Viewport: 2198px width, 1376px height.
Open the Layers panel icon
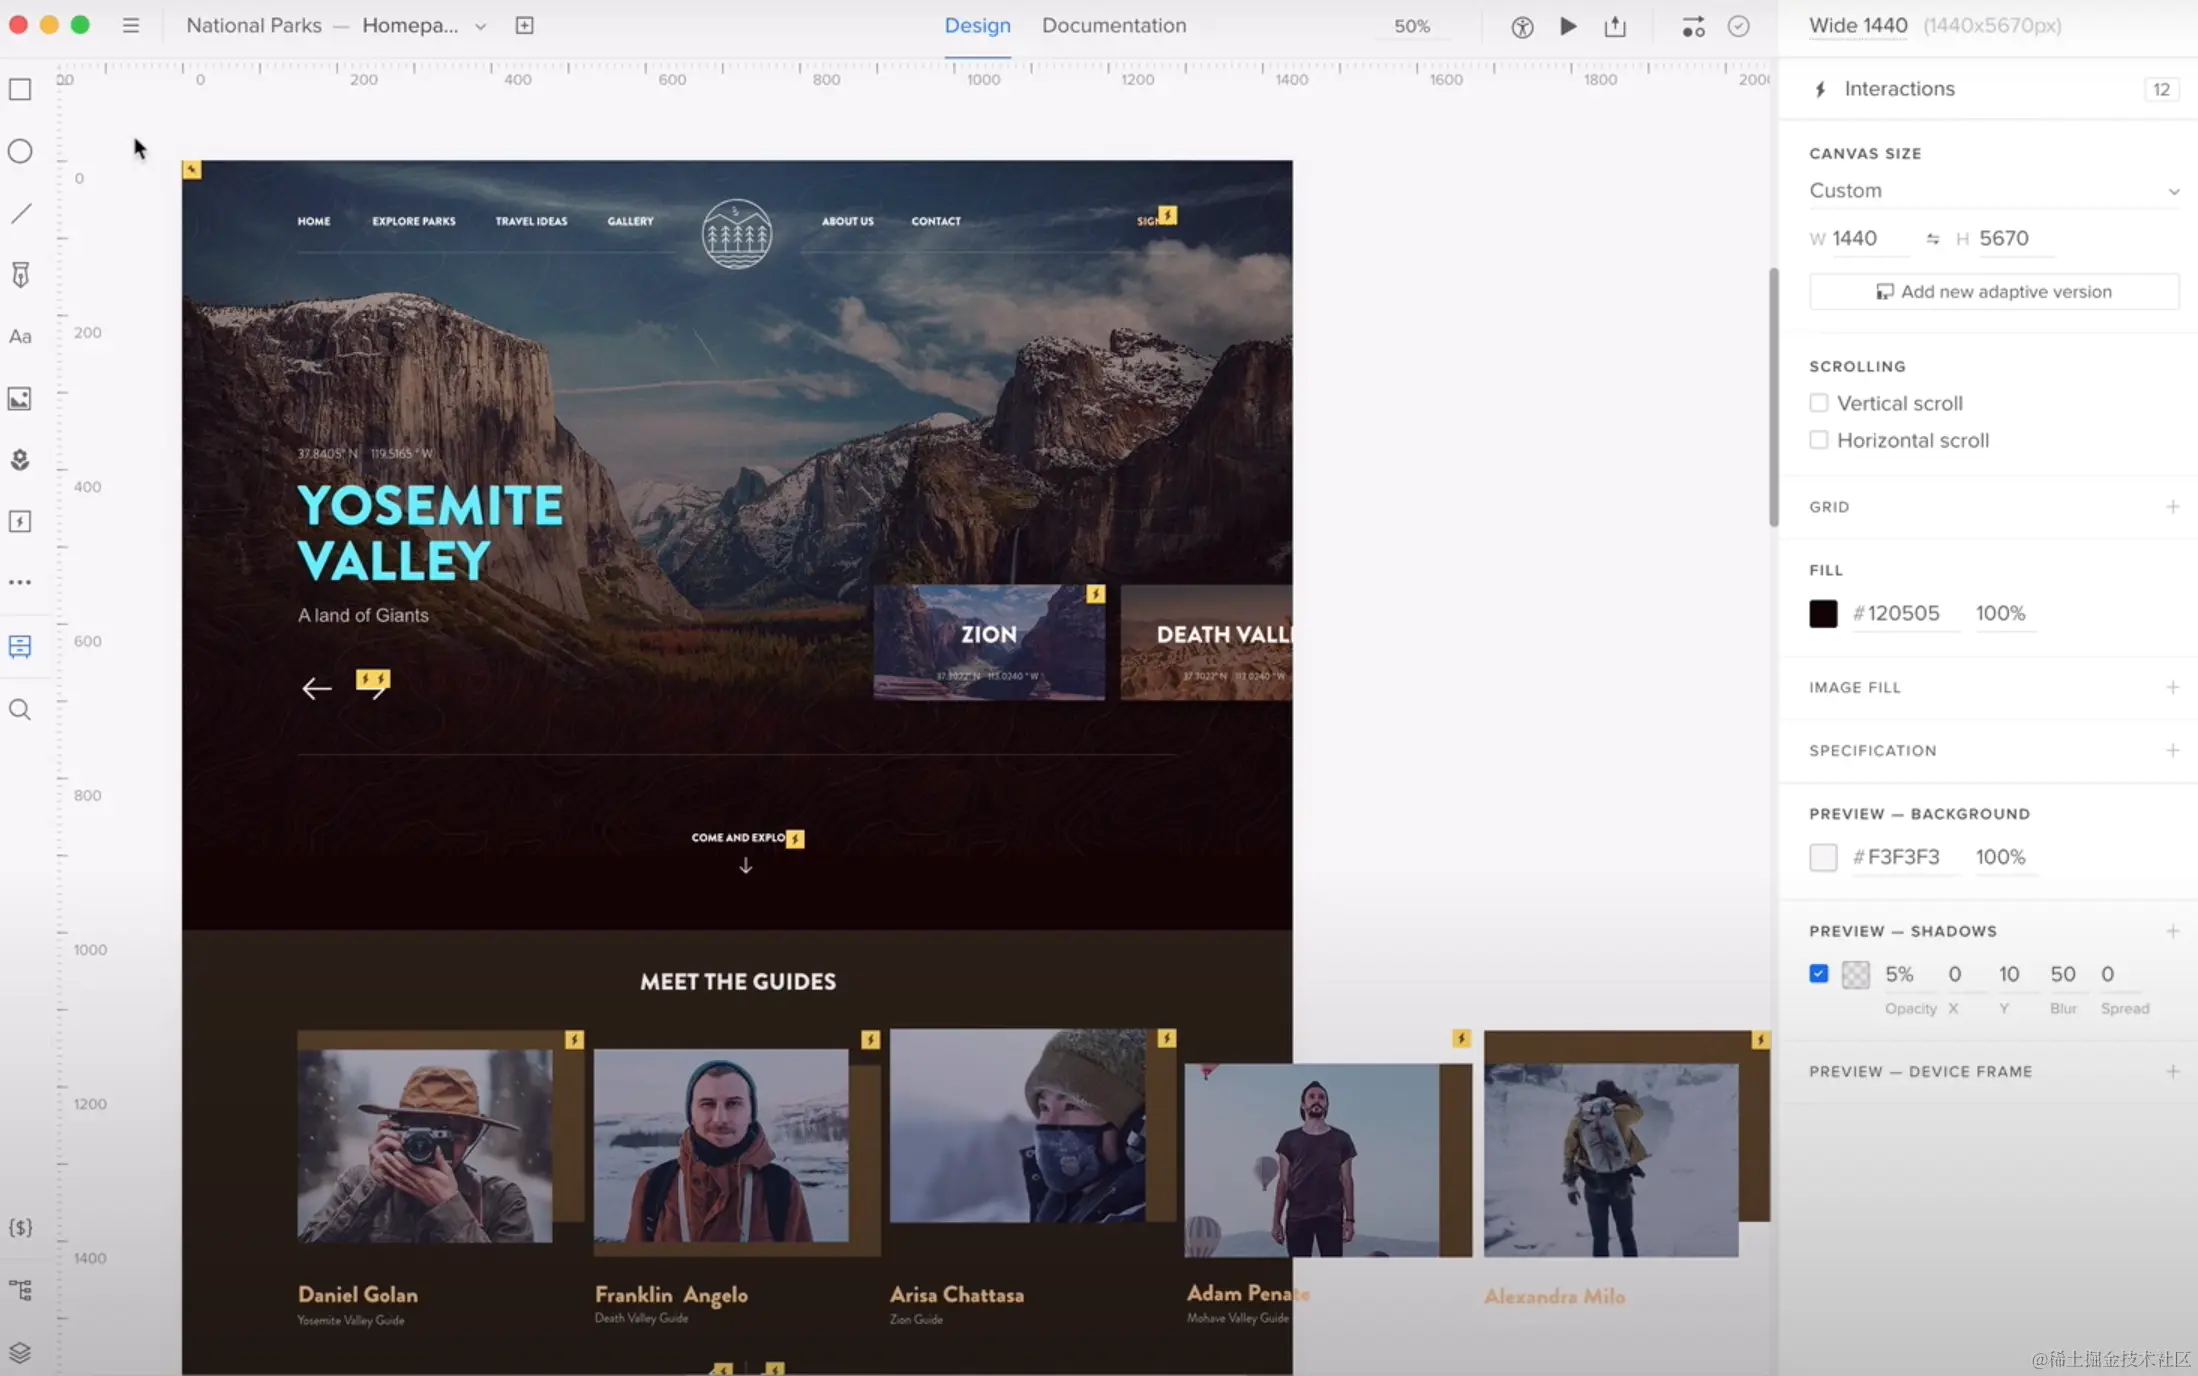click(20, 1352)
